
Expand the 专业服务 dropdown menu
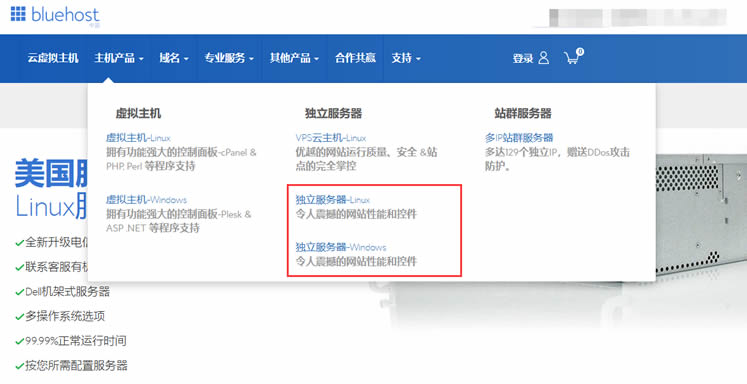229,58
